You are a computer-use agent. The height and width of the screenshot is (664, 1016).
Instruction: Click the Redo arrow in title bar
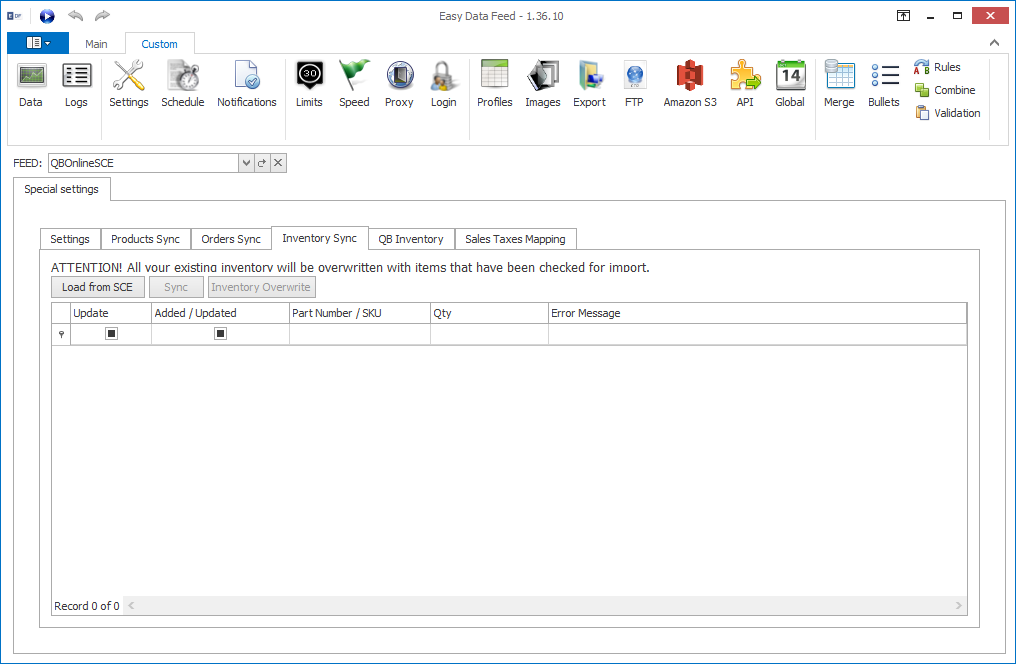(102, 16)
